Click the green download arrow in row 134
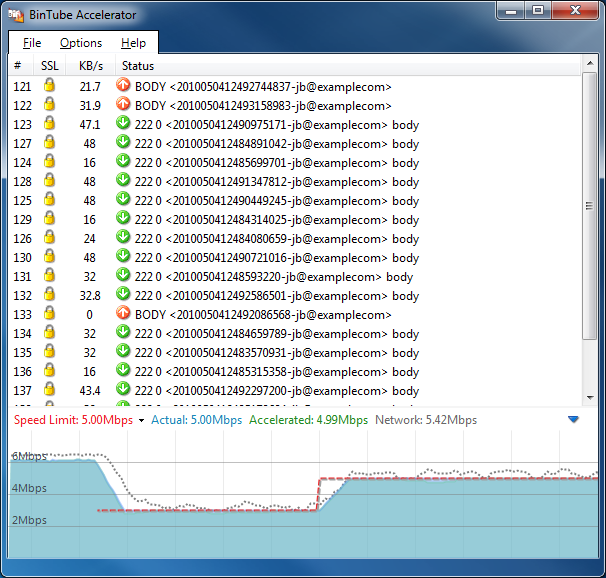This screenshot has height=578, width=606. coord(123,332)
